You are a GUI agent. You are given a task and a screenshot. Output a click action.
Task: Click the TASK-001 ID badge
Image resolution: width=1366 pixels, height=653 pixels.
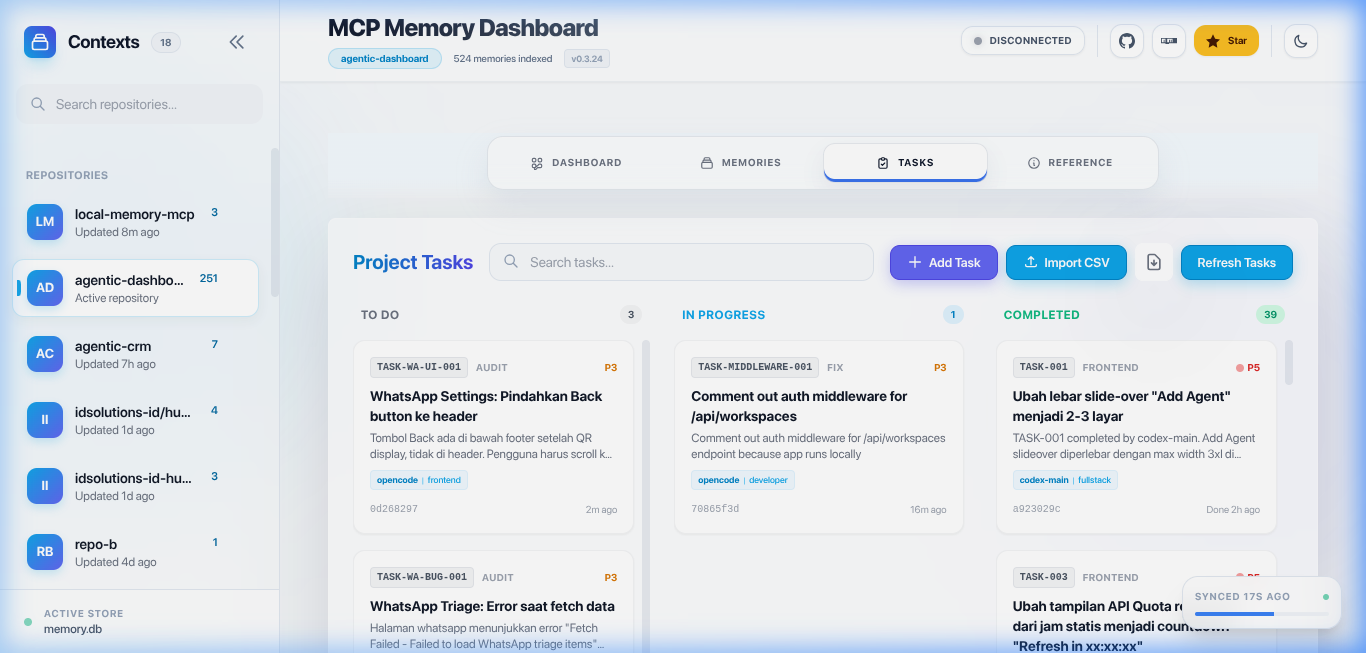pyautogui.click(x=1044, y=367)
